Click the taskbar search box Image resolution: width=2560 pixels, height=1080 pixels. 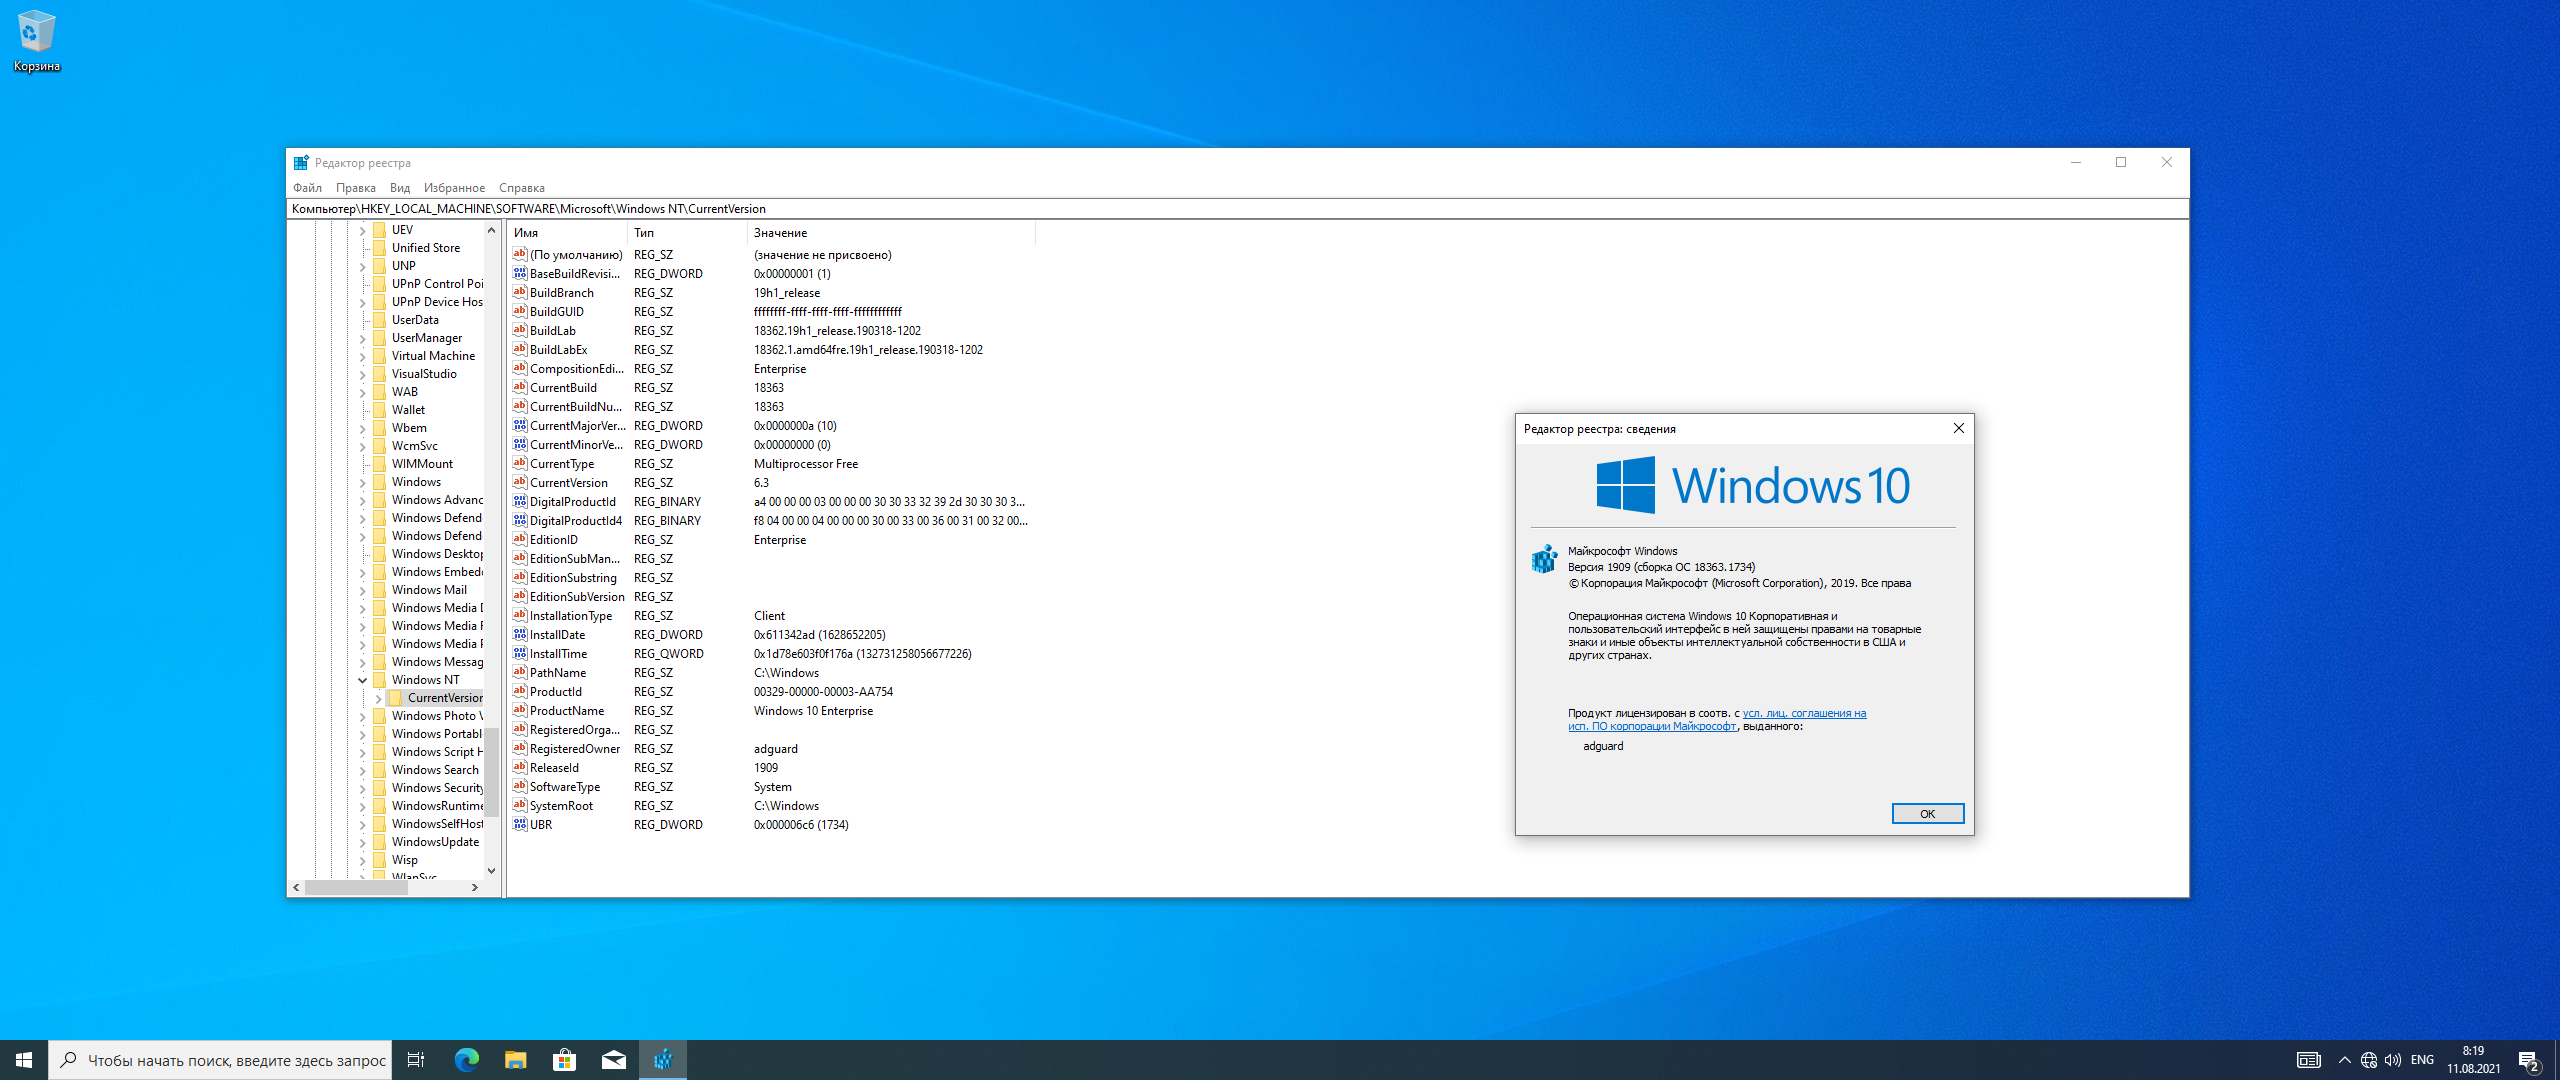(x=220, y=1060)
